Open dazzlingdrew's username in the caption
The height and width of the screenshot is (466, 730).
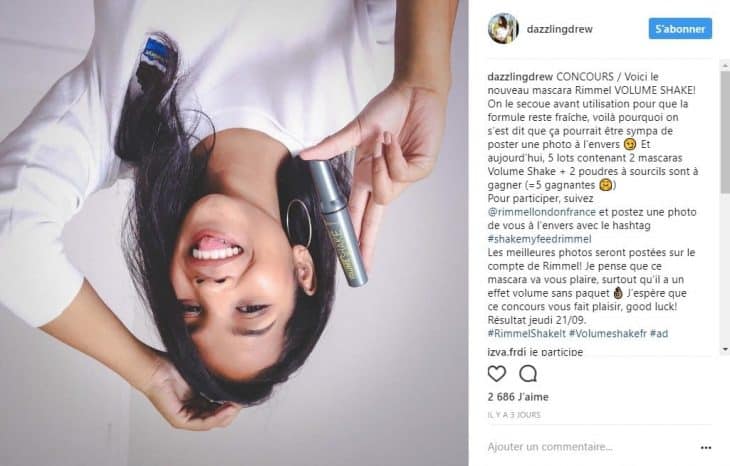(x=520, y=76)
